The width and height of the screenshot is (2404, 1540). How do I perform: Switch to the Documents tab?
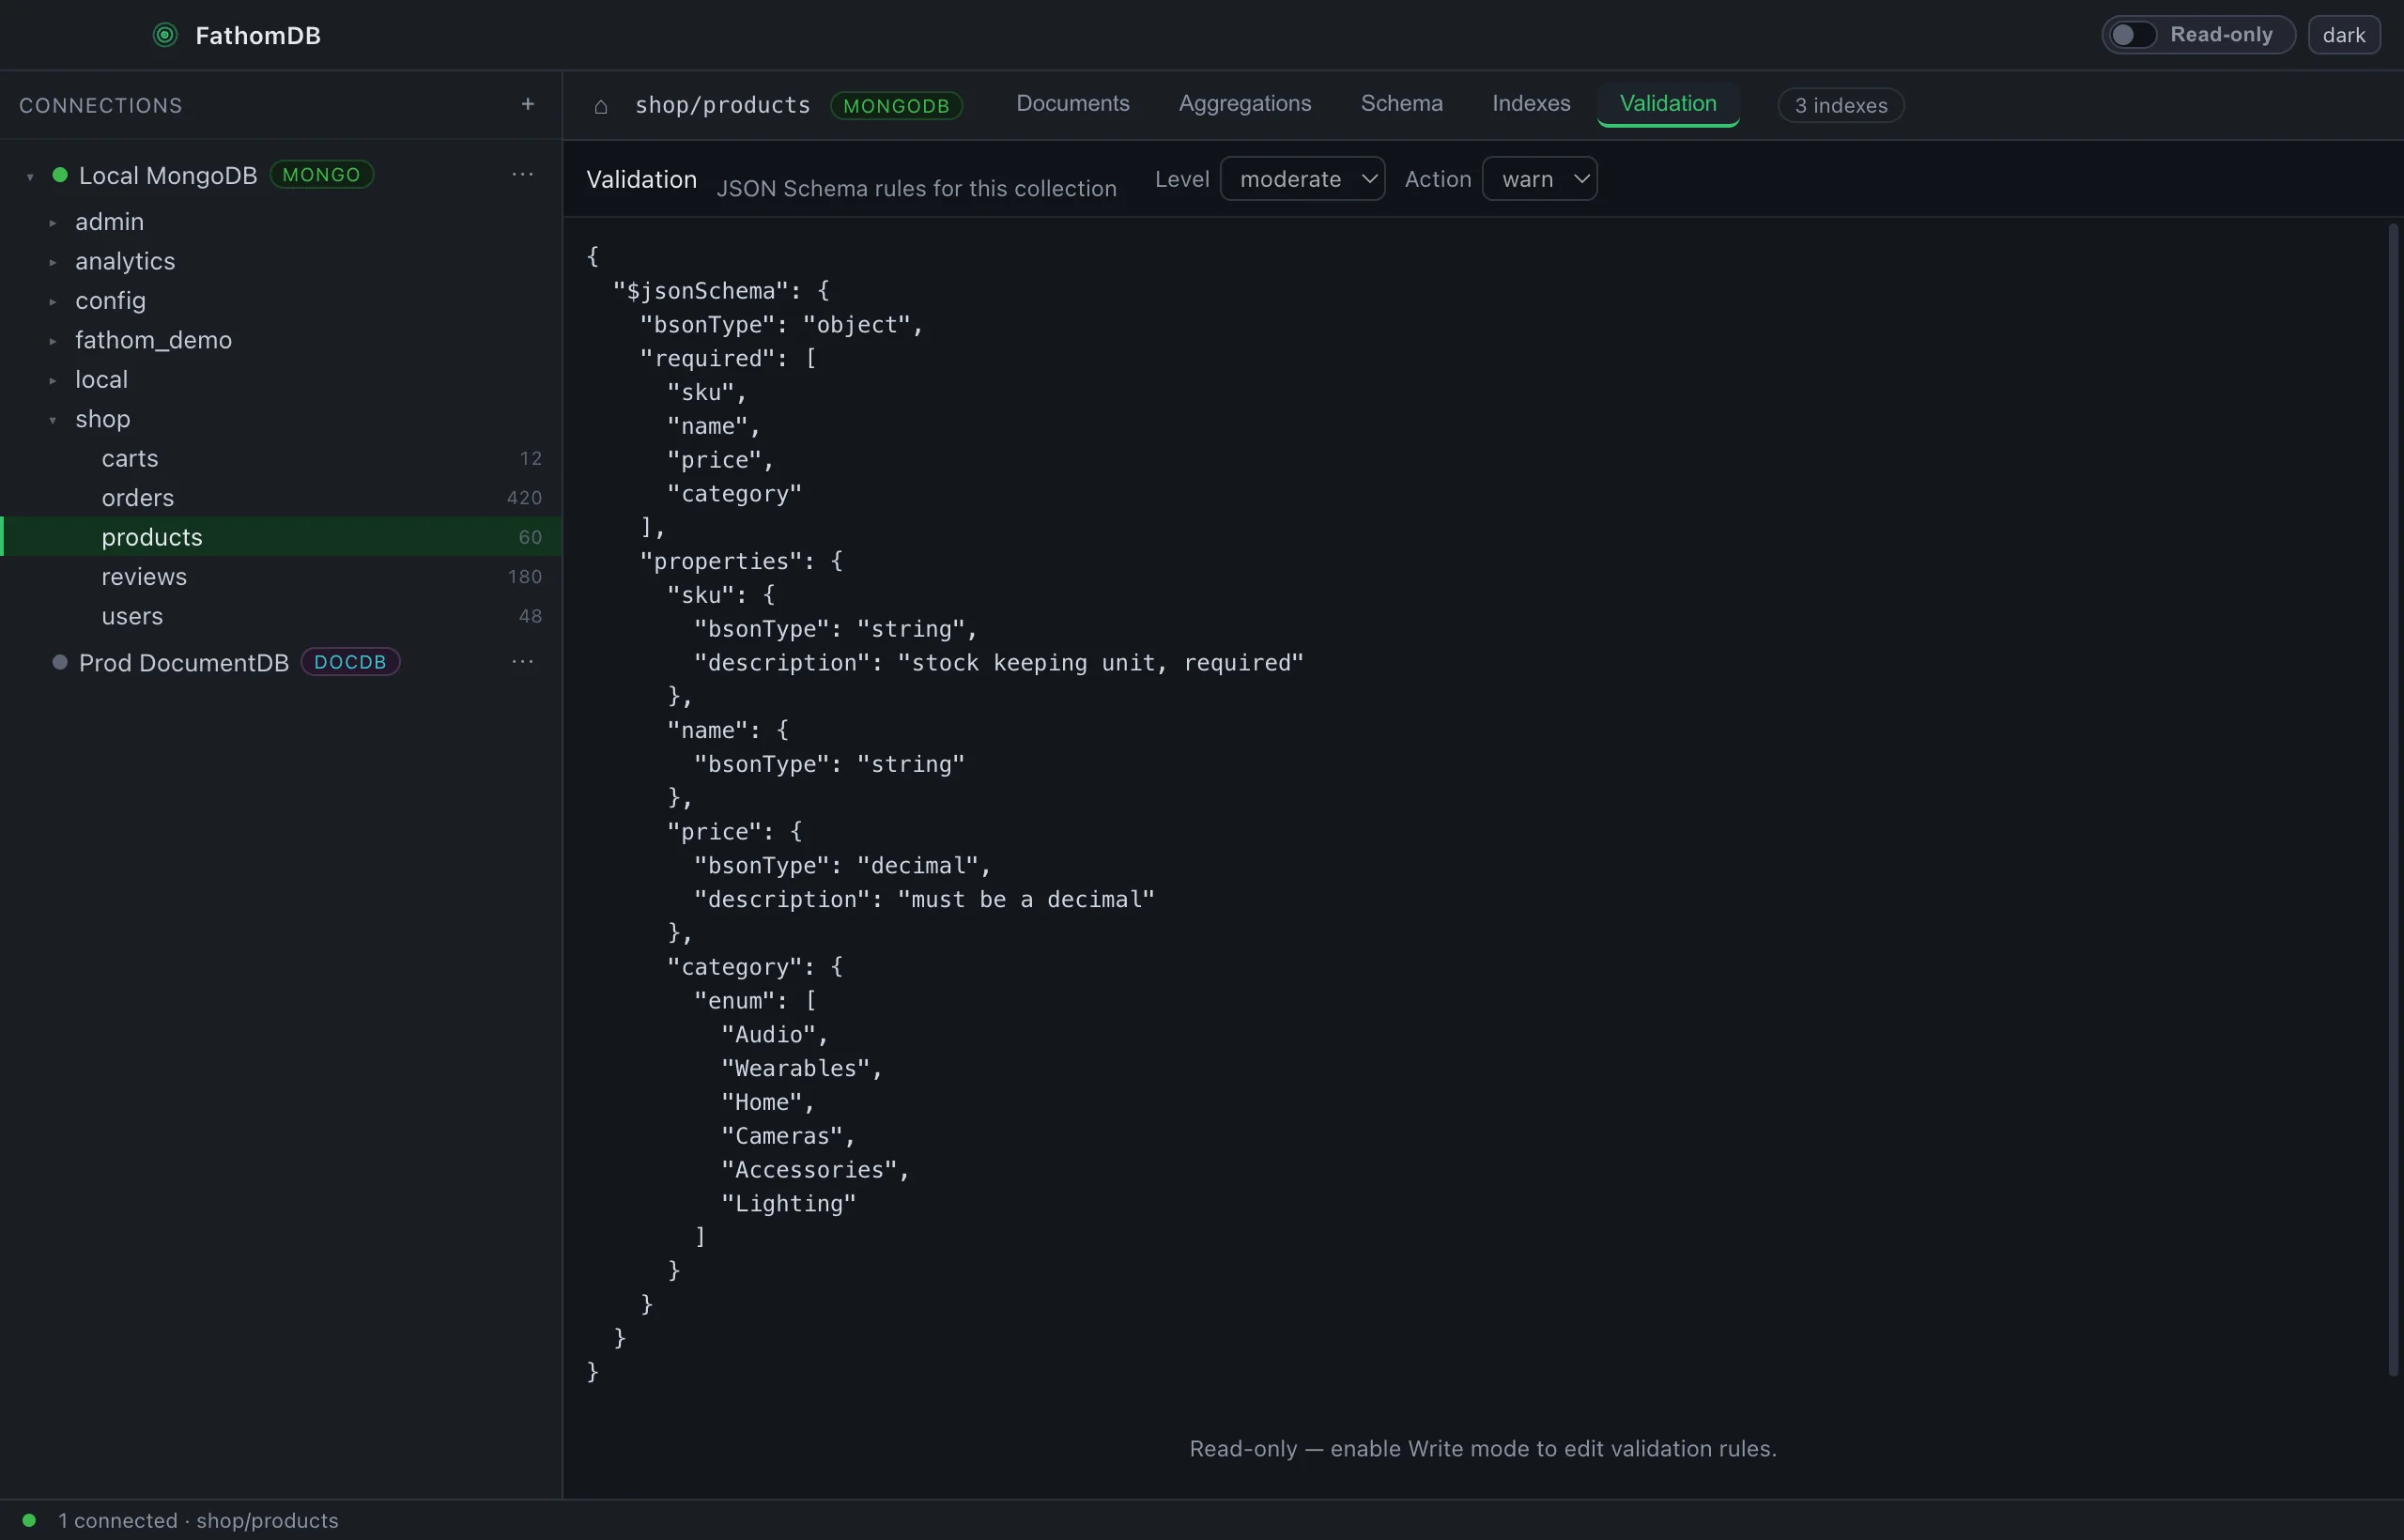point(1072,104)
